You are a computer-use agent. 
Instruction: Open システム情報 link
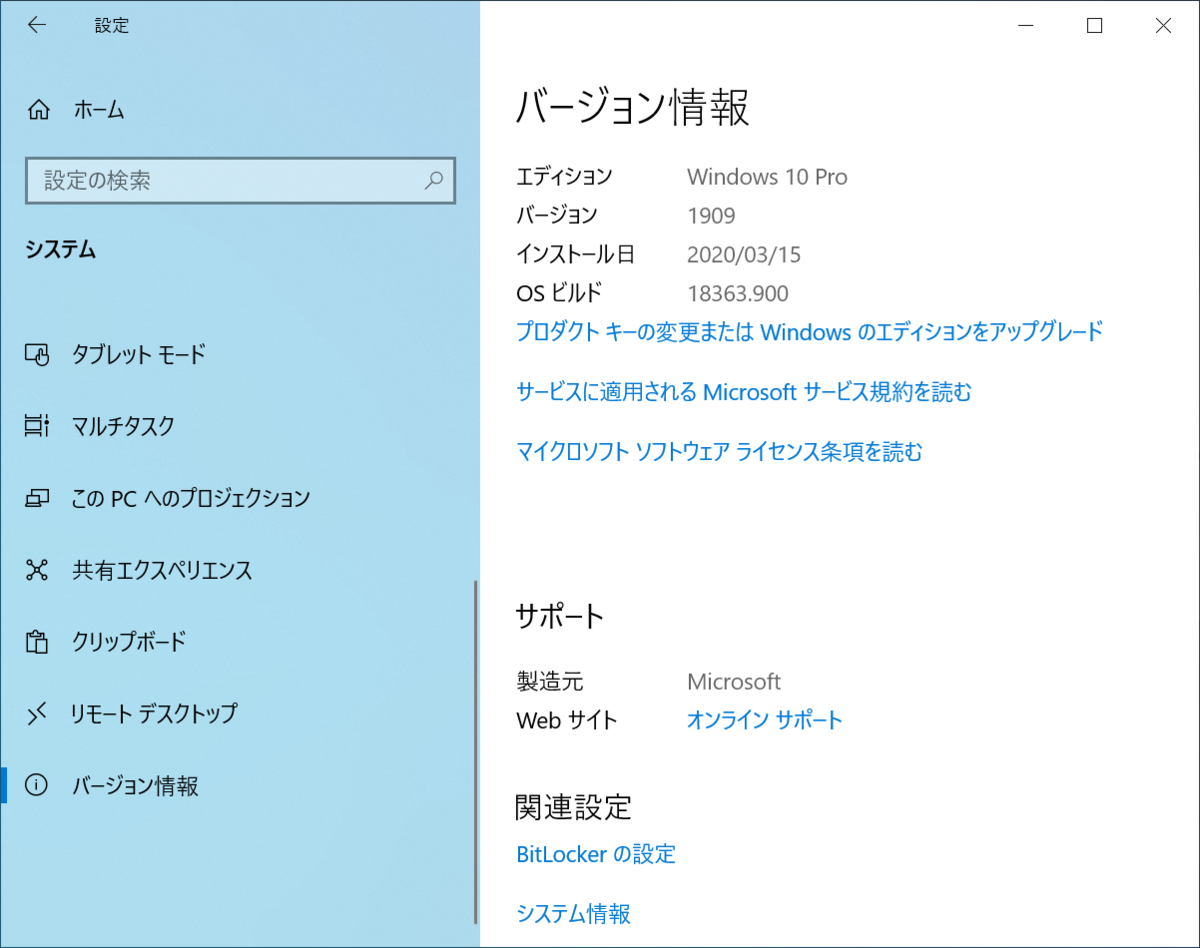click(x=573, y=913)
